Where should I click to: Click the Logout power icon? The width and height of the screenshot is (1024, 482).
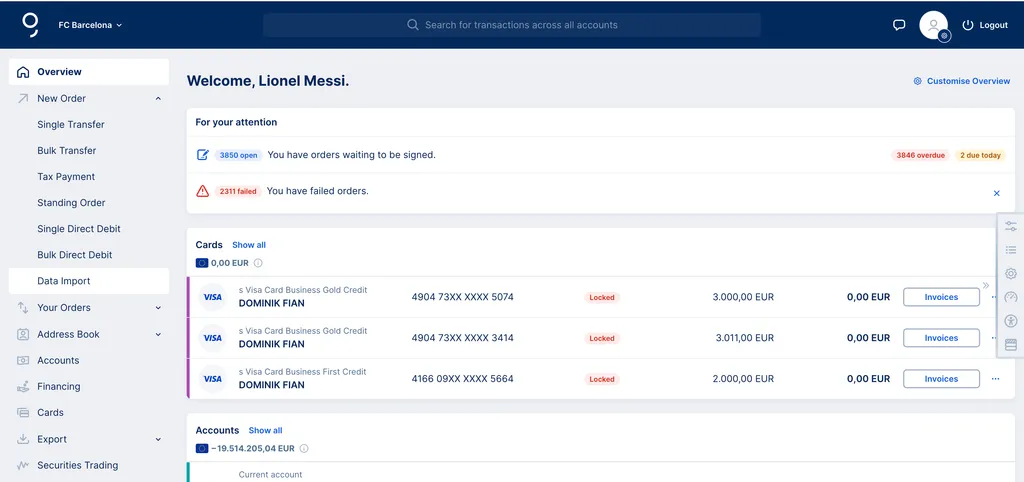tap(968, 25)
